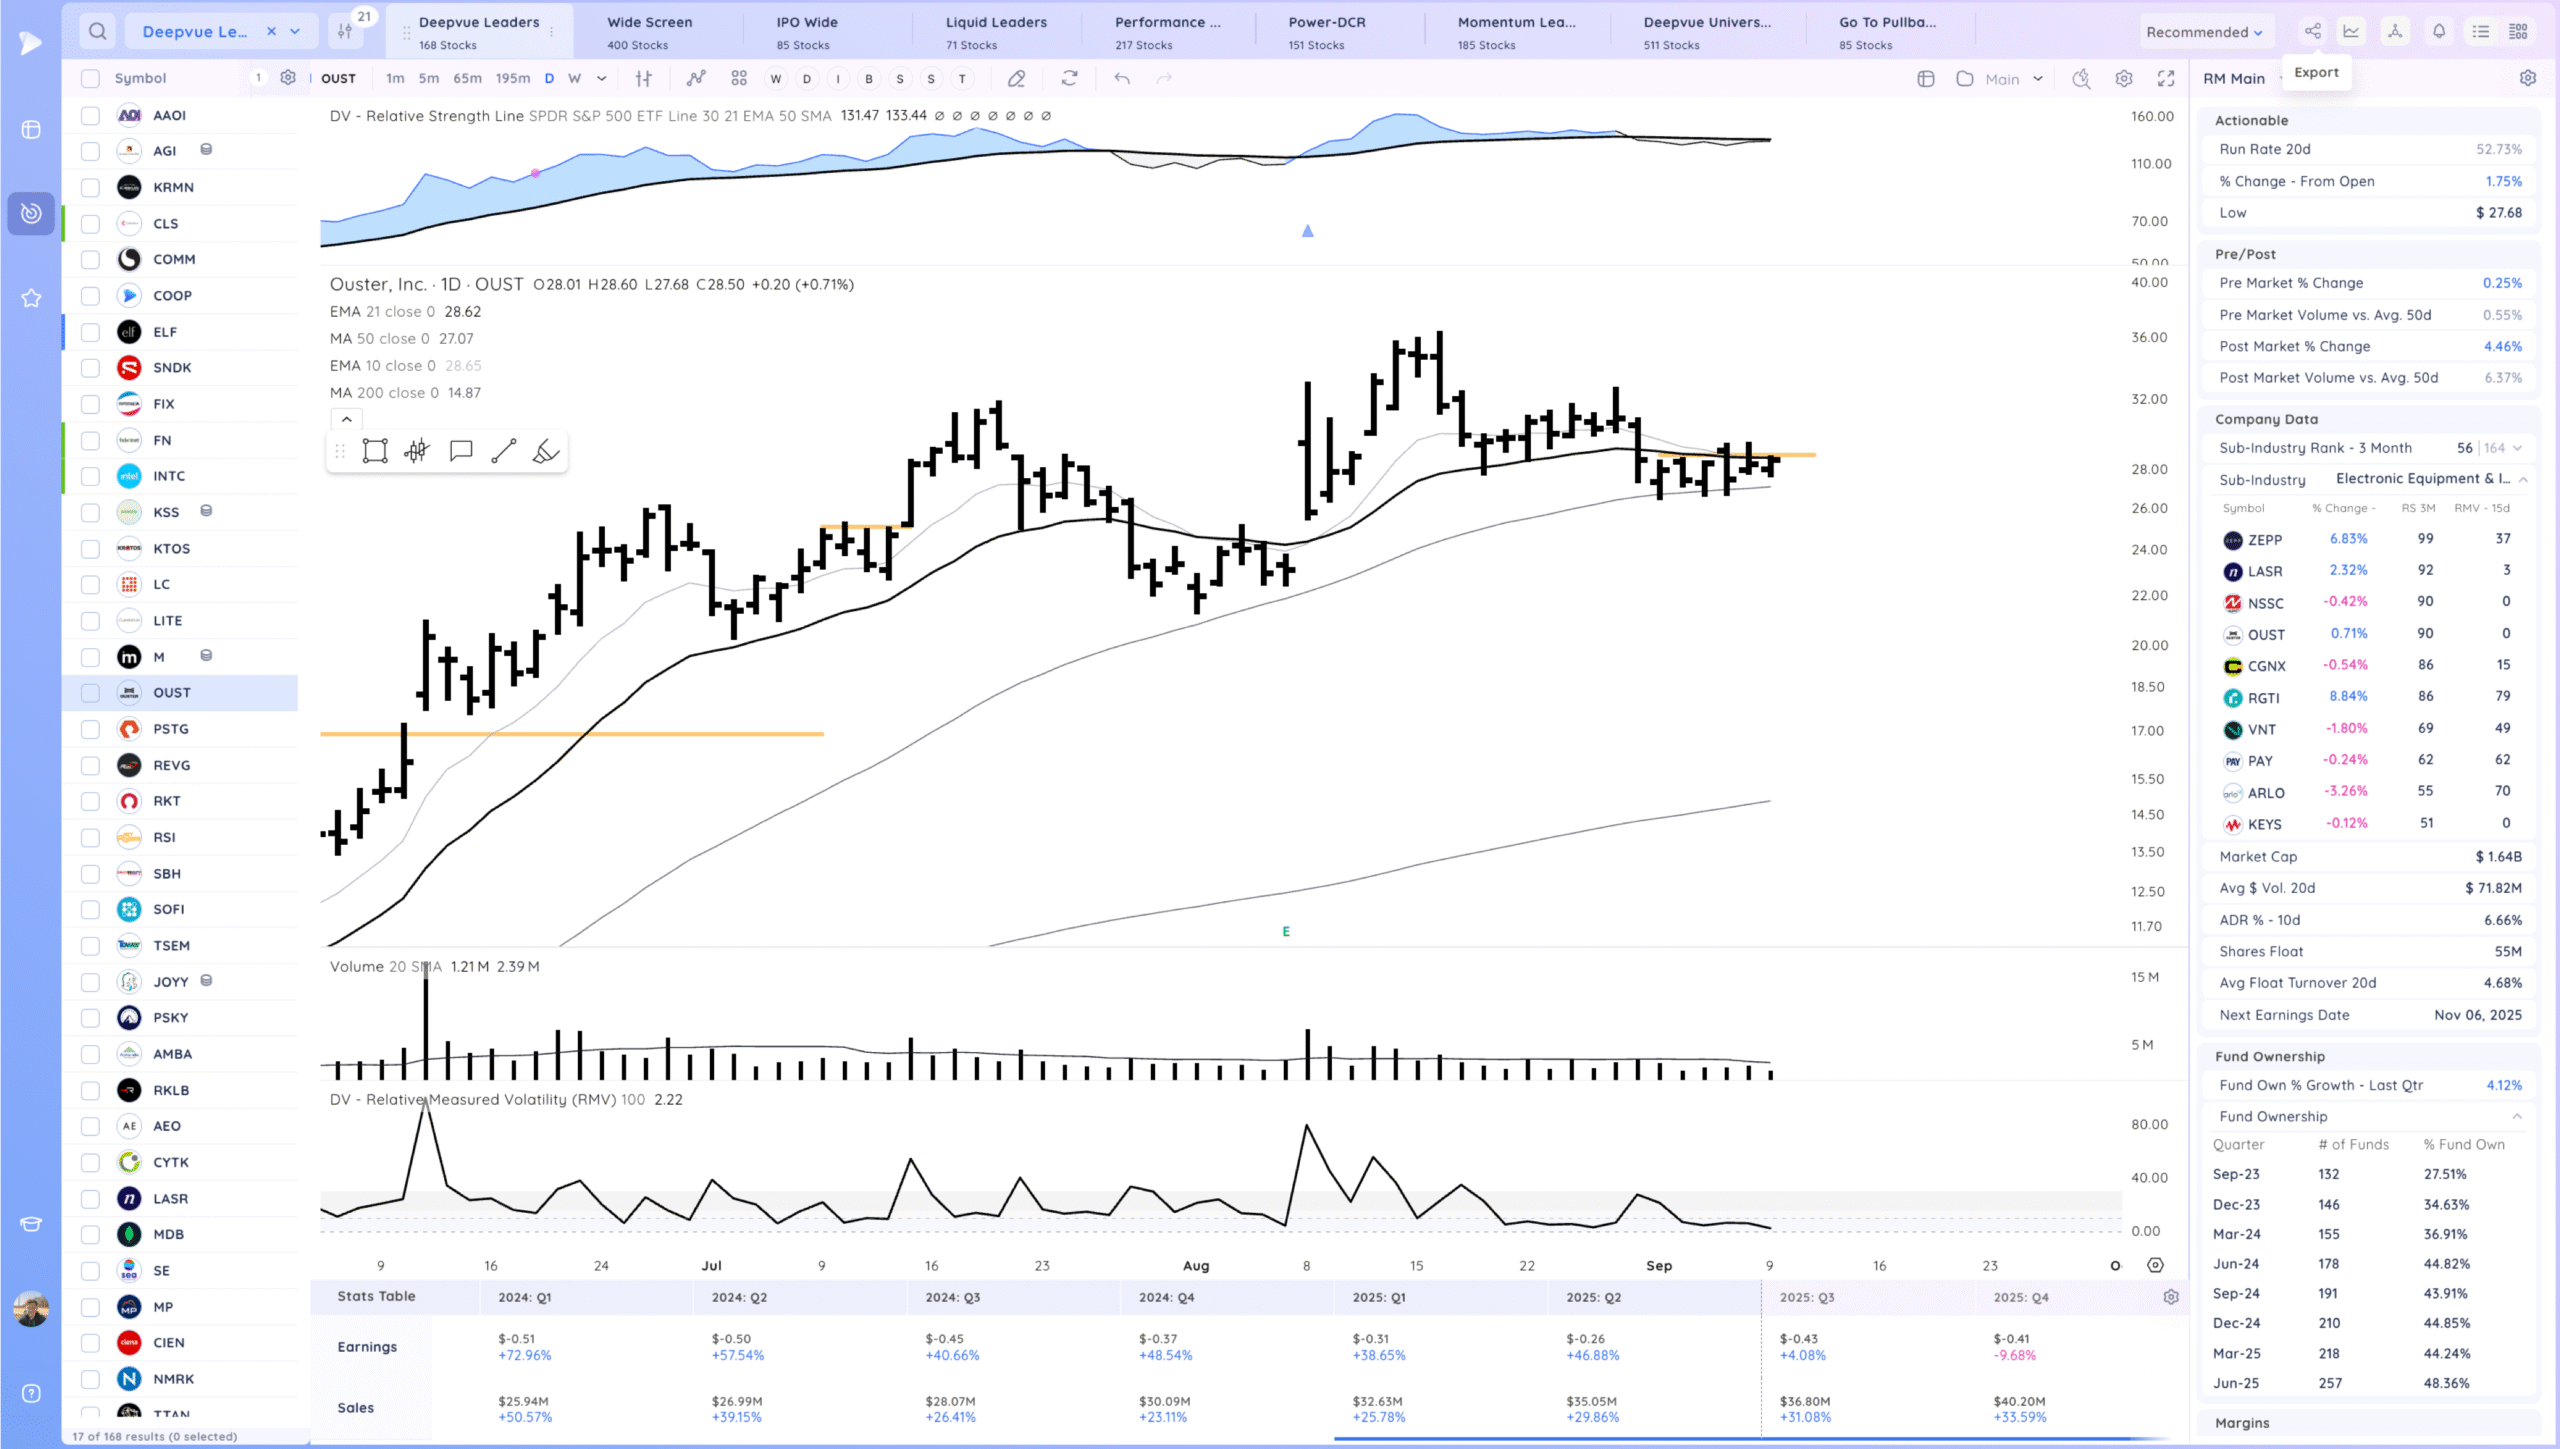Screen dimensions: 2560x1449
Task: Select the 195m timeframe
Action: (513, 78)
